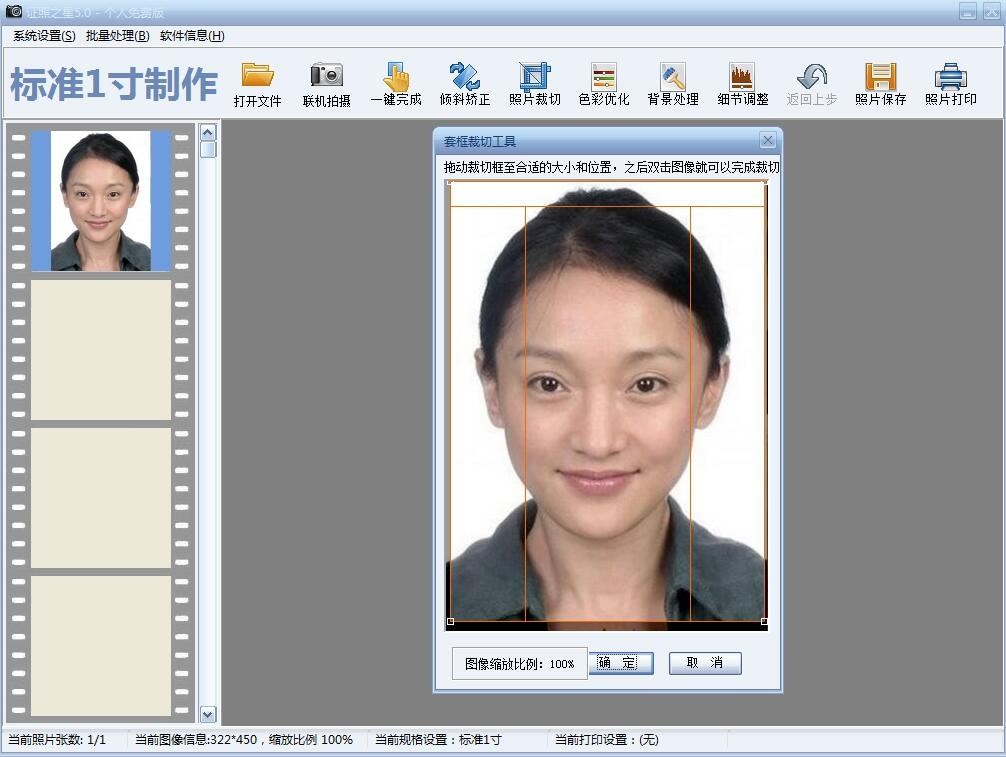Start 联机拍摄 camera capture

tap(327, 85)
